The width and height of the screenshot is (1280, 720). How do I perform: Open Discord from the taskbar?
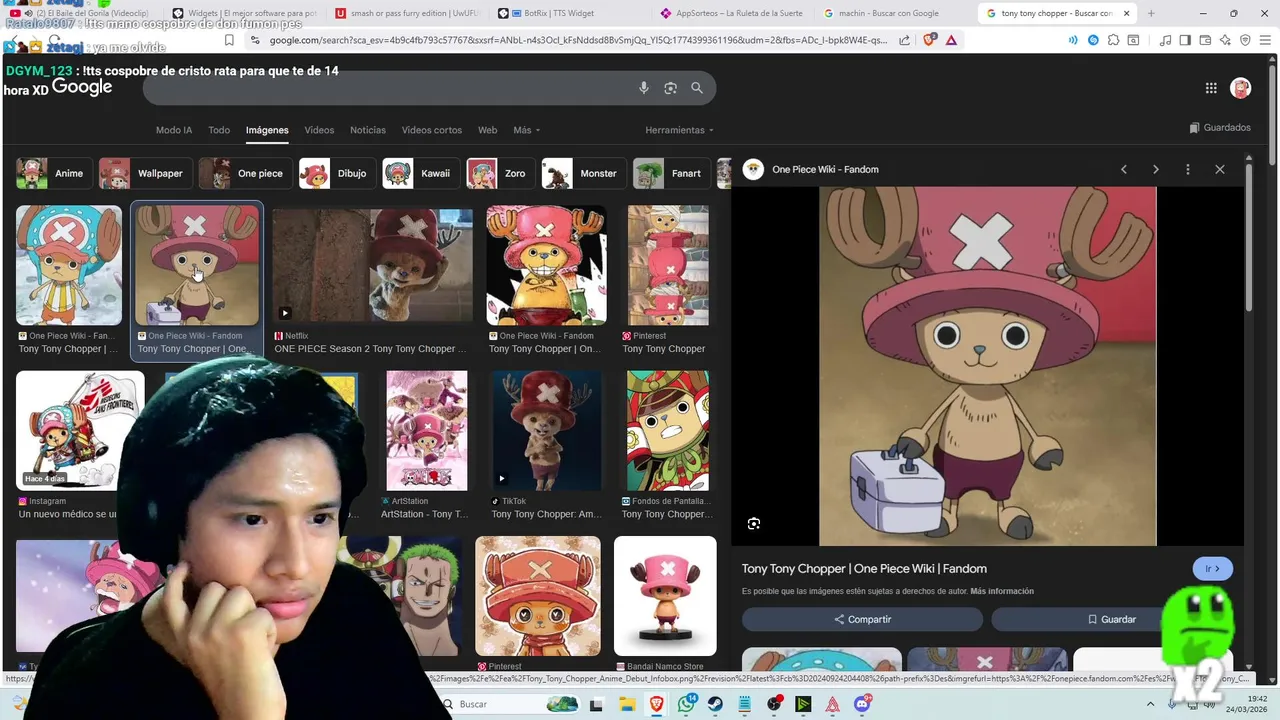pos(862,704)
